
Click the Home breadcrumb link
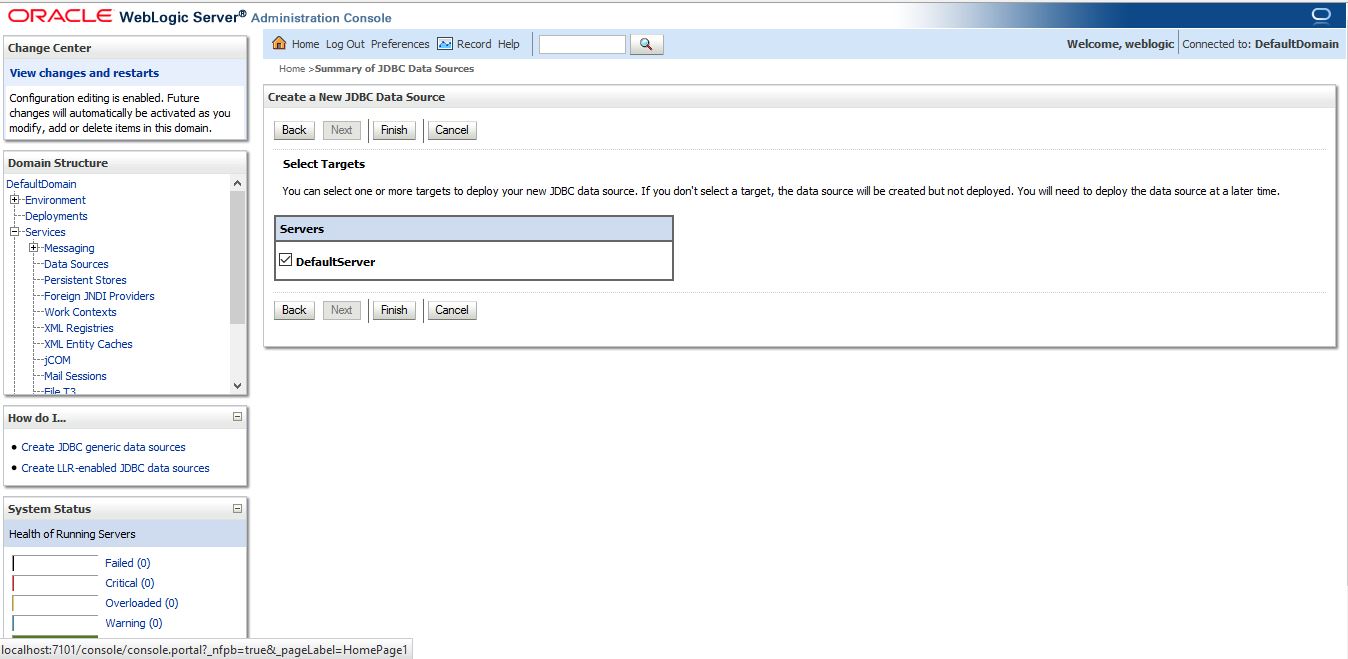click(292, 69)
